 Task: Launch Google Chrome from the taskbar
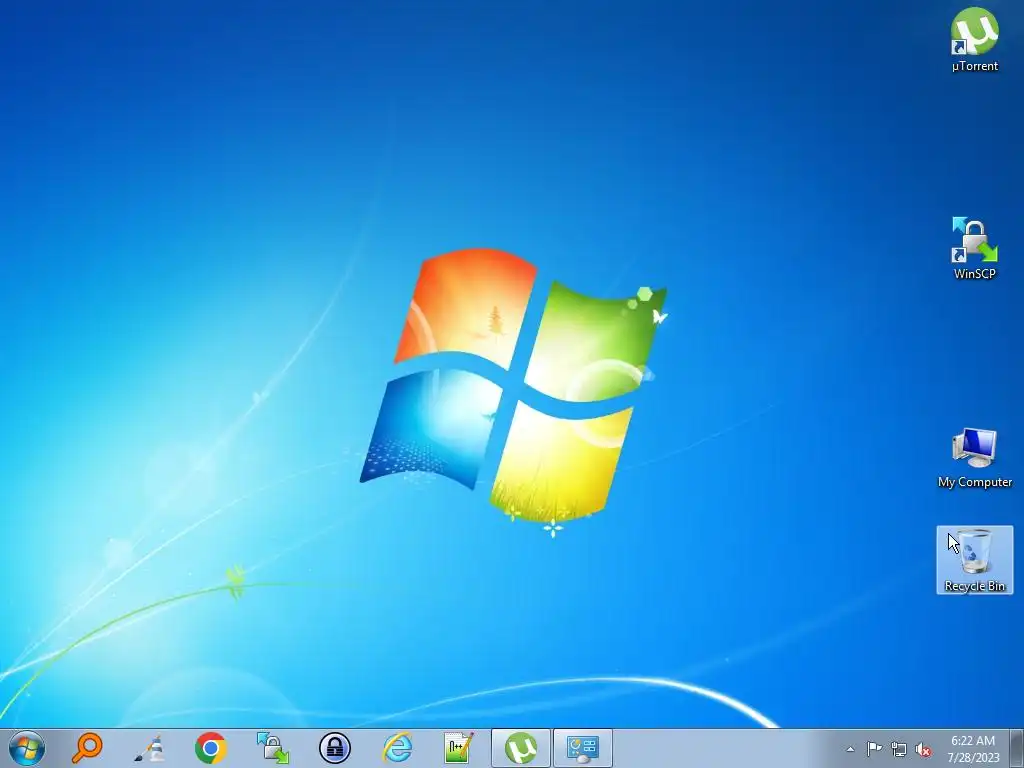pos(210,748)
